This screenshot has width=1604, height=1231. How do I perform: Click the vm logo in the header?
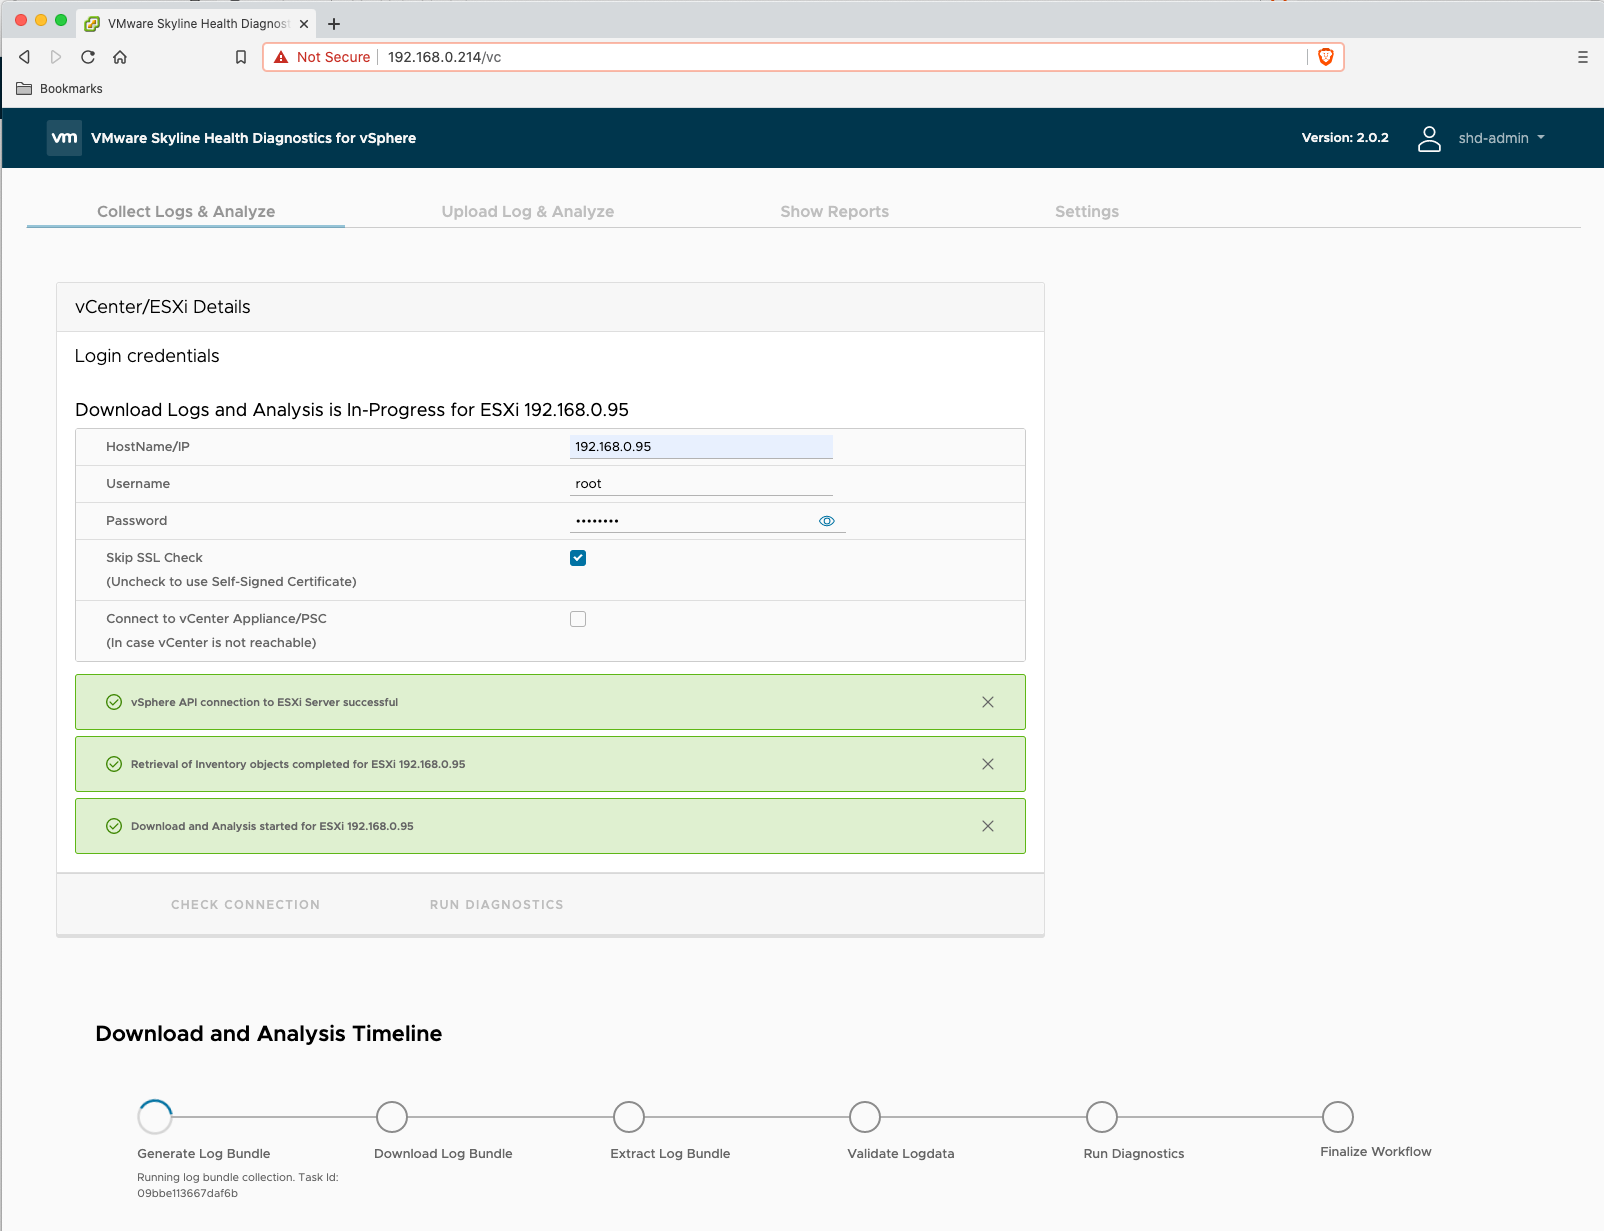click(x=65, y=138)
